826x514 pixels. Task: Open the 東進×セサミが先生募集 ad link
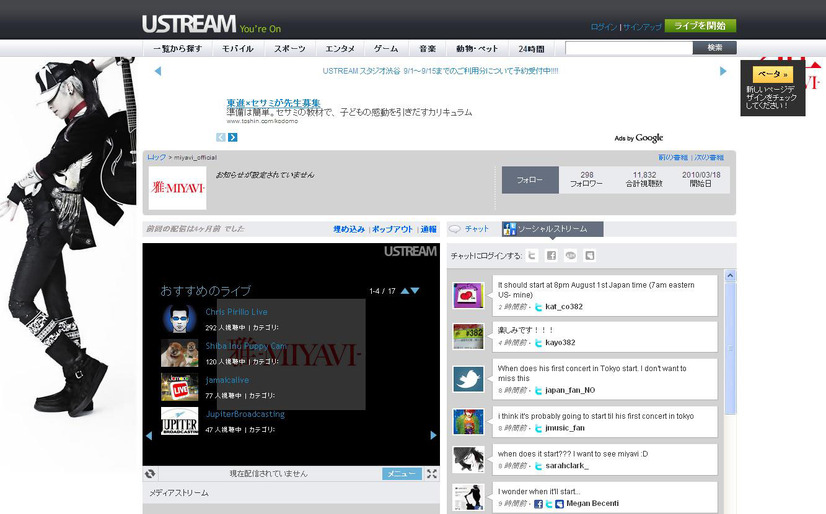click(x=273, y=103)
